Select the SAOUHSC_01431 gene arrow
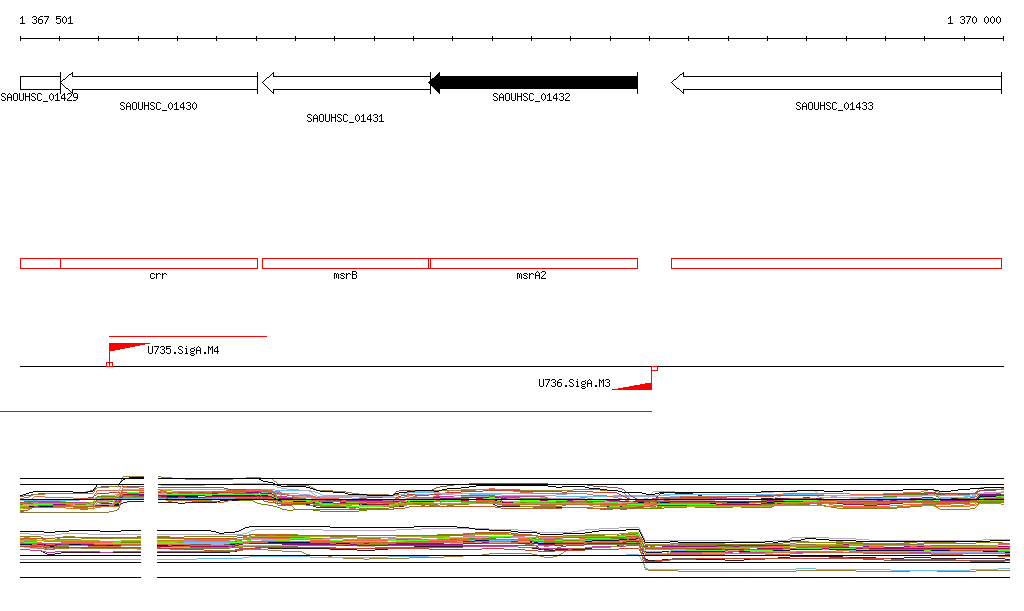The image size is (1024, 611). coord(346,83)
